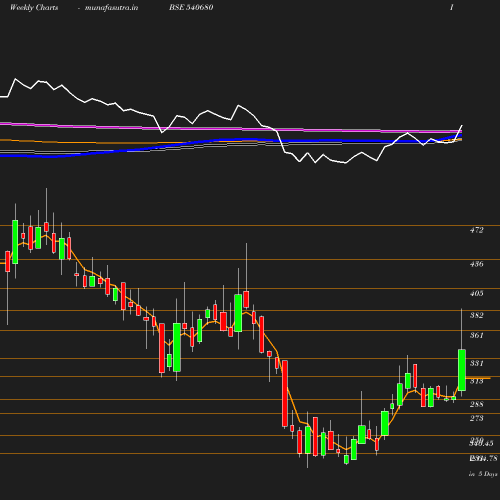Click the 405 price level label

click(476, 293)
